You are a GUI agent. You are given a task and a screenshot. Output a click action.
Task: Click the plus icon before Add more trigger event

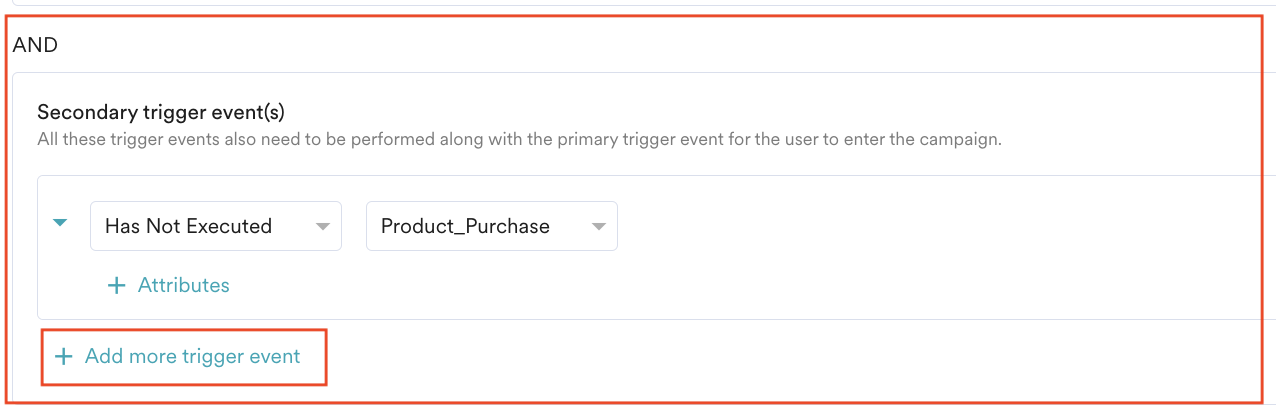tap(64, 357)
